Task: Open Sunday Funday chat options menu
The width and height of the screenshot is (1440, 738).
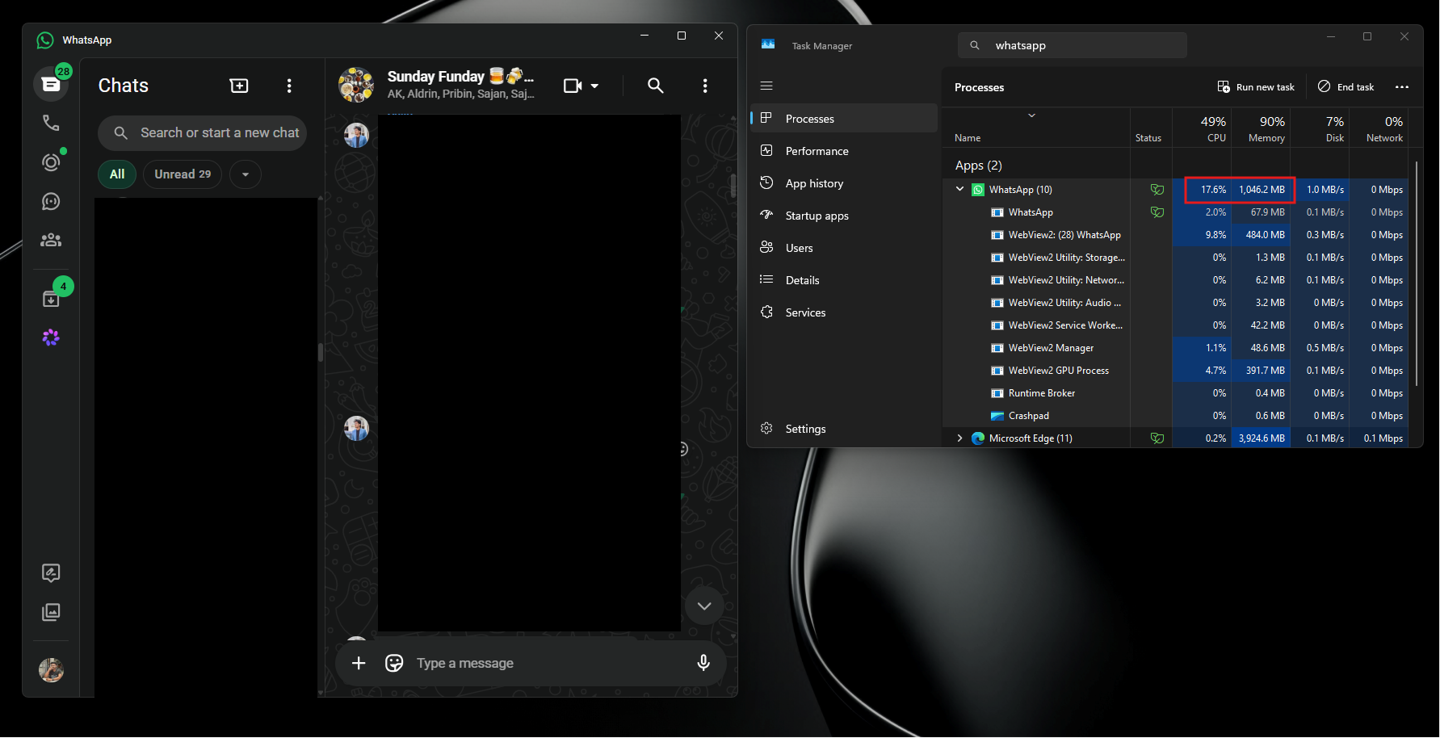Action: click(705, 86)
